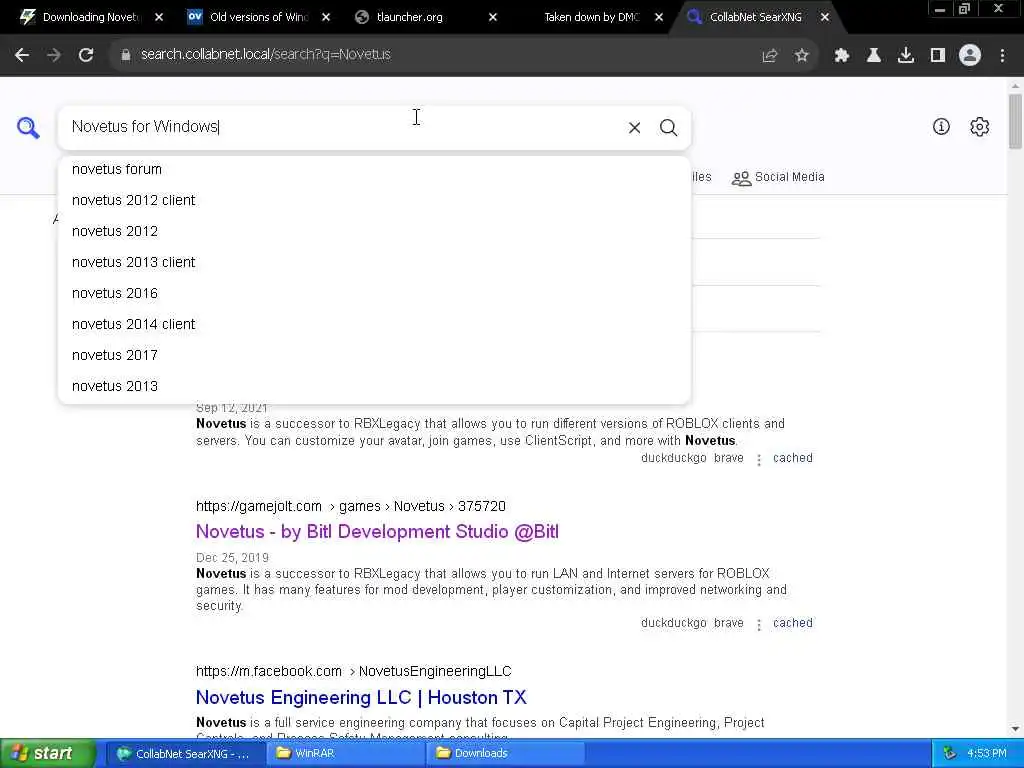Viewport: 1024px width, 768px height.
Task: Open 'Novetus - by Bitl Development Studio' result
Action: click(x=377, y=532)
